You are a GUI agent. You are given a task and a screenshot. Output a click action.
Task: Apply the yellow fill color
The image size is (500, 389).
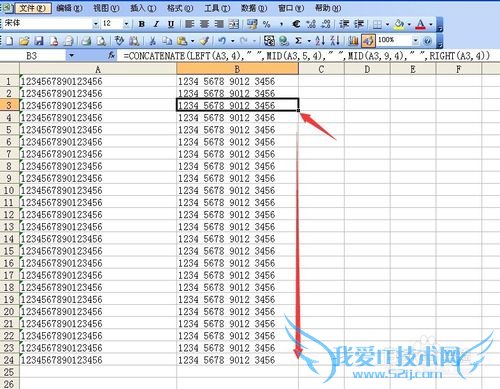tap(399, 24)
